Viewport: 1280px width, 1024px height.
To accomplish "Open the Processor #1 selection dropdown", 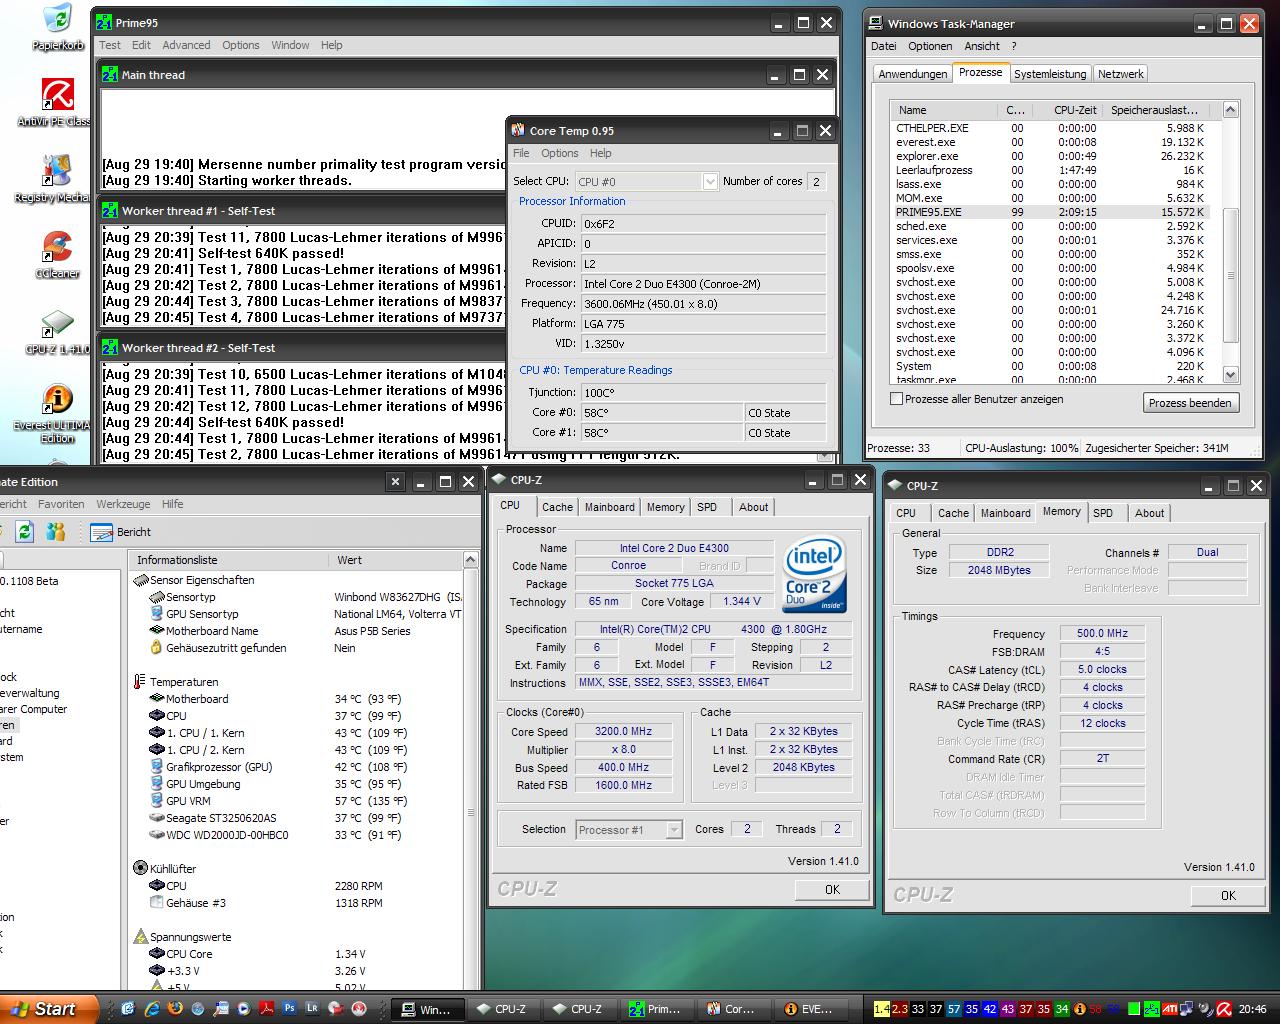I will (x=674, y=830).
